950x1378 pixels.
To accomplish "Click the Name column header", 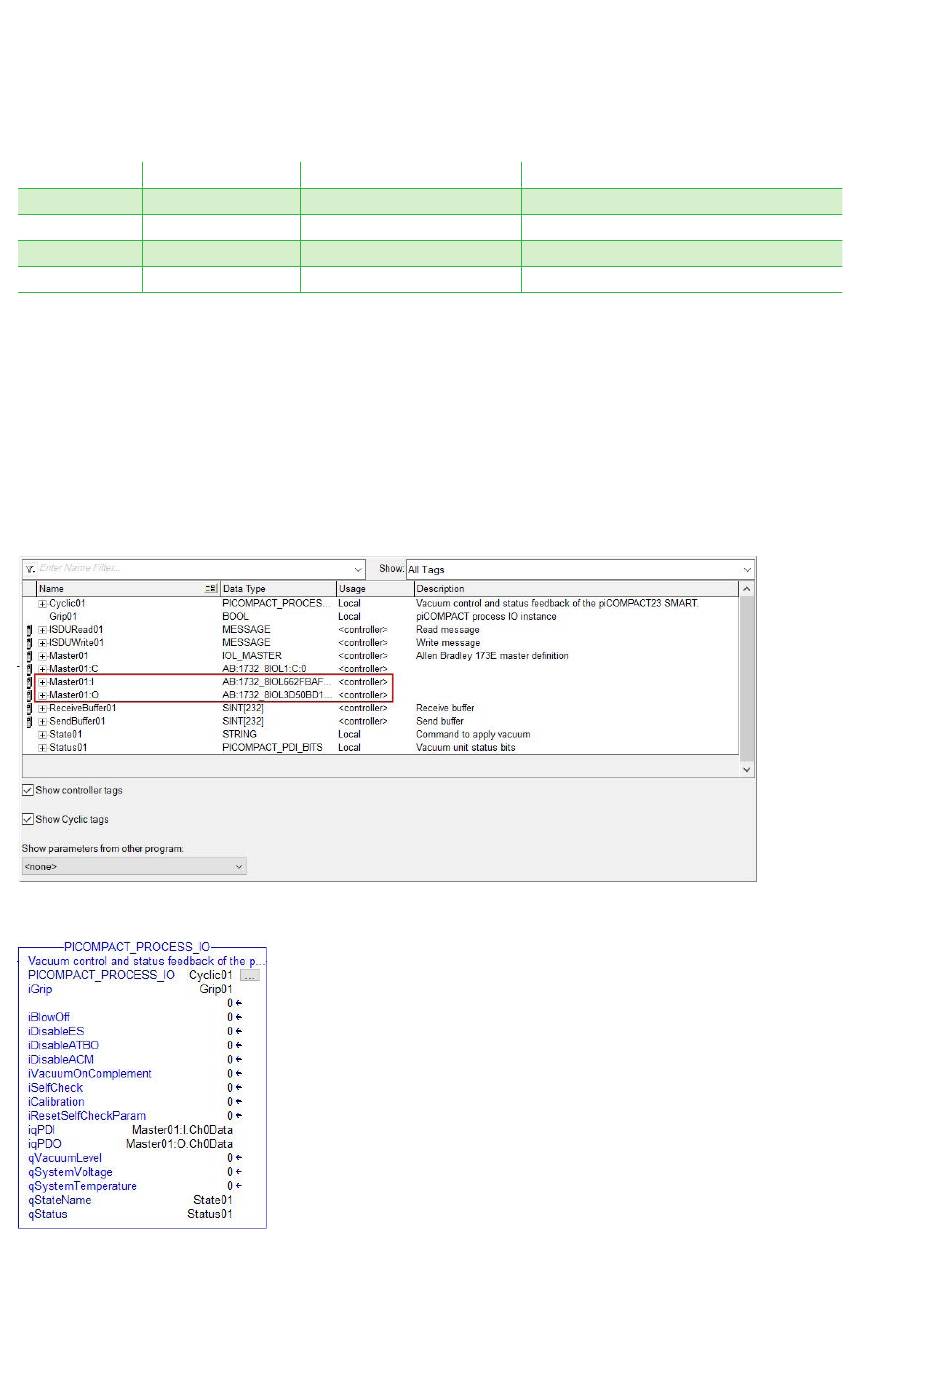I will click(x=128, y=589).
